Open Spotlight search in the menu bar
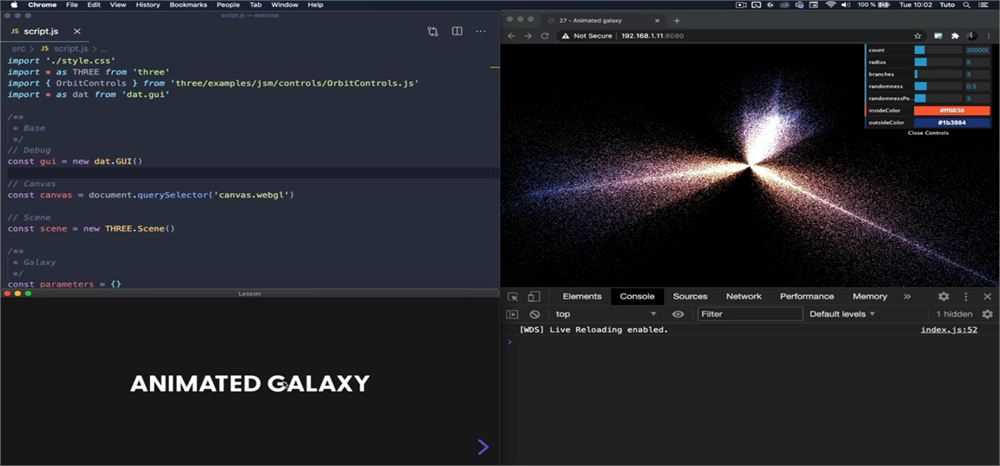The height and width of the screenshot is (466, 1000). click(967, 4)
